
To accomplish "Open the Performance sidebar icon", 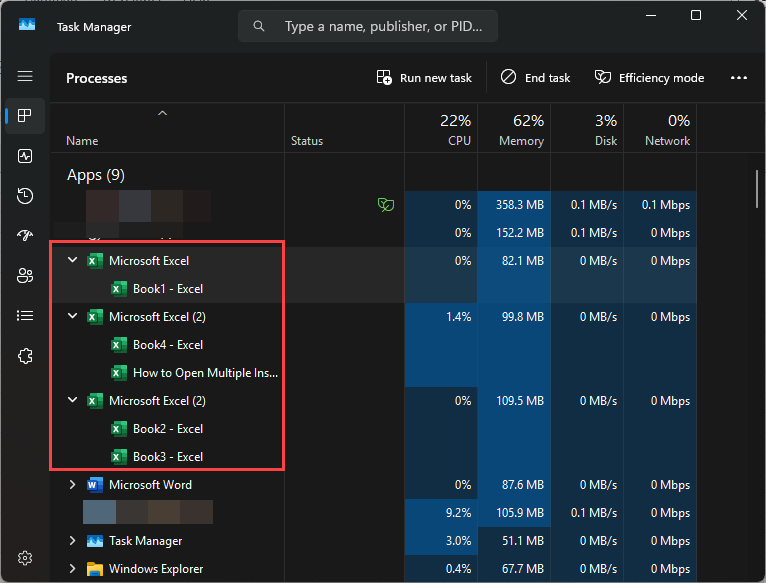I will (x=25, y=156).
